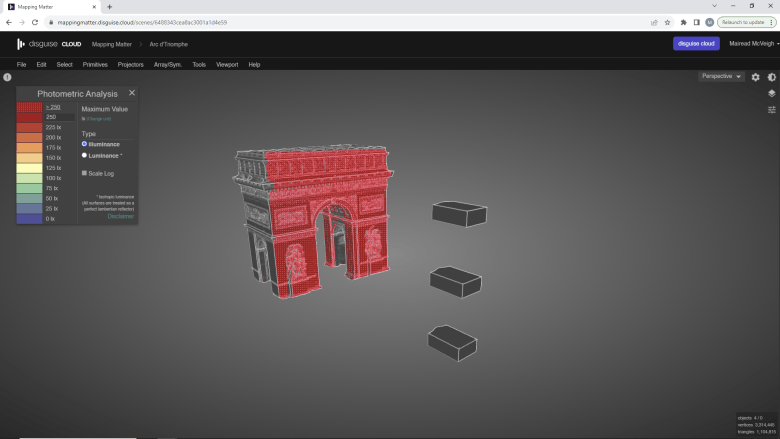
Task: Open the Chrome profile avatar
Action: (709, 22)
